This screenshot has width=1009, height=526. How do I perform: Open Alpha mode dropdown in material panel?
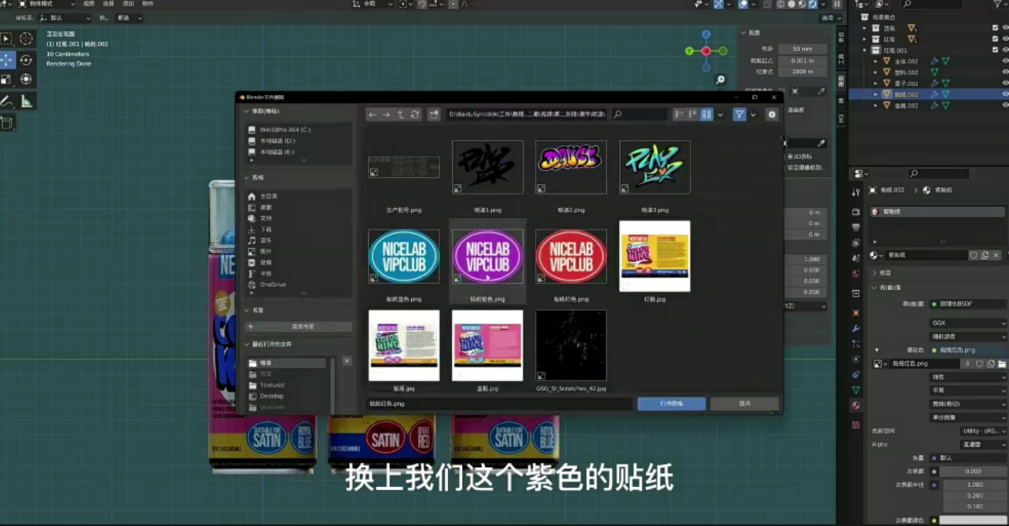pyautogui.click(x=982, y=444)
